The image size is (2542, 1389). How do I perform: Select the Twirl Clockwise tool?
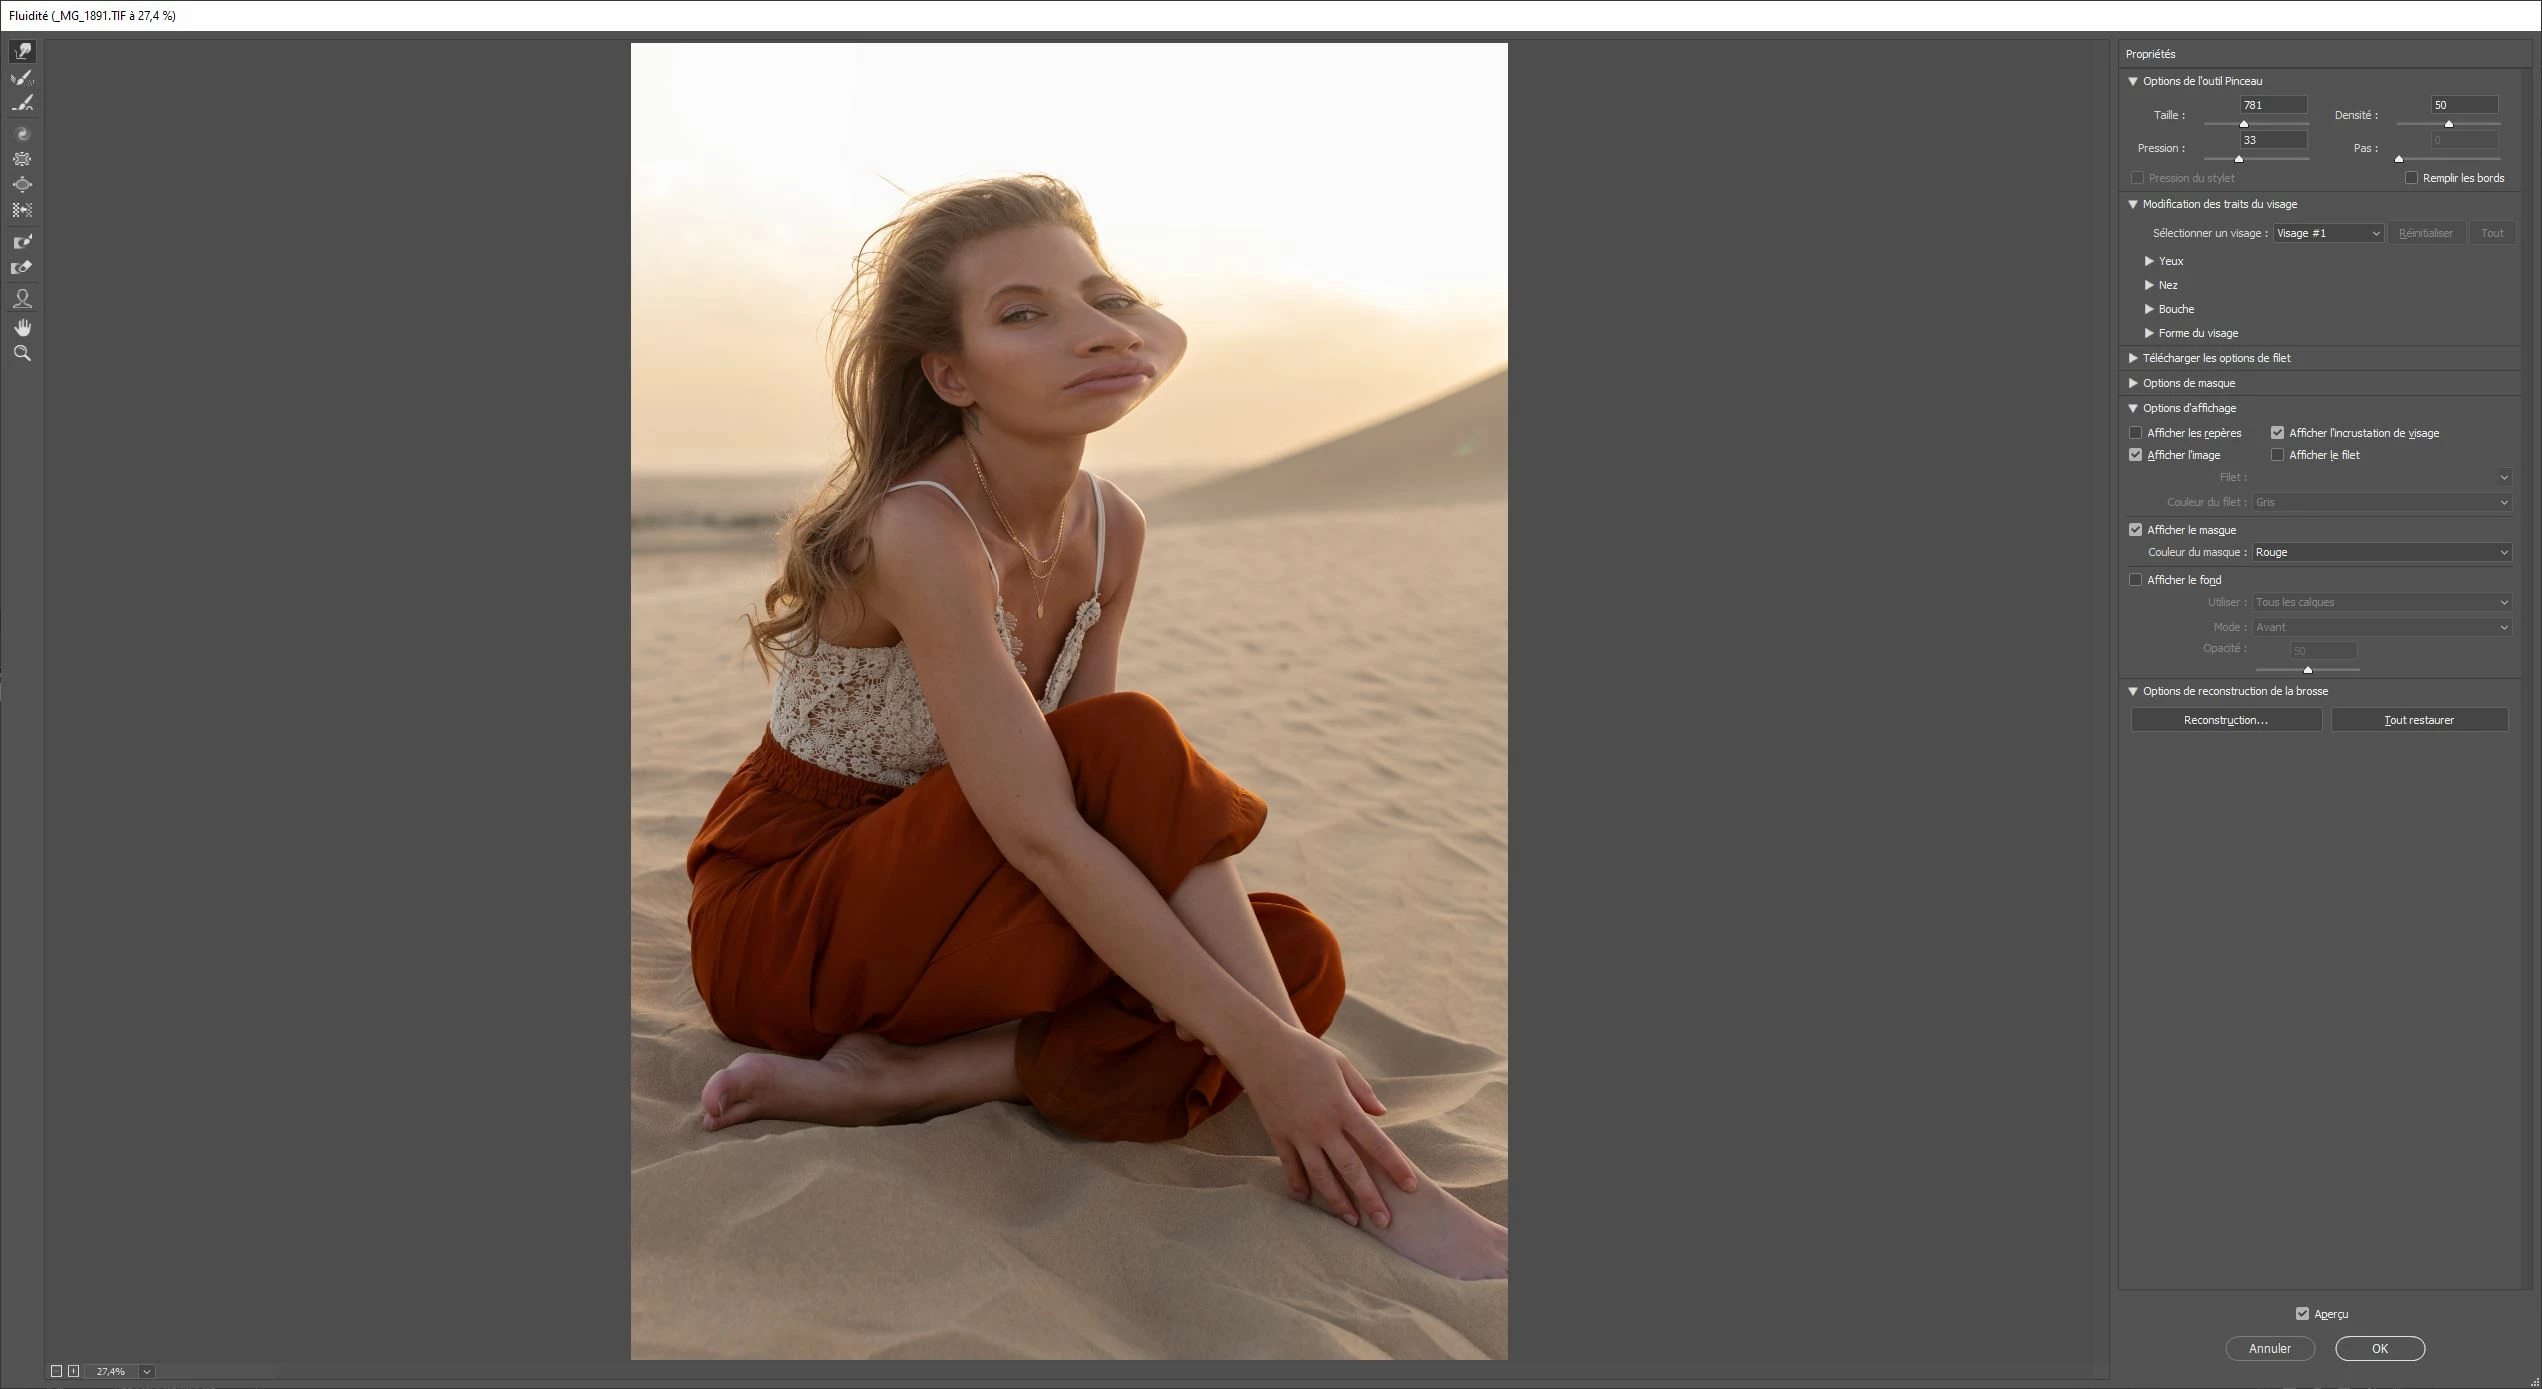[x=22, y=133]
